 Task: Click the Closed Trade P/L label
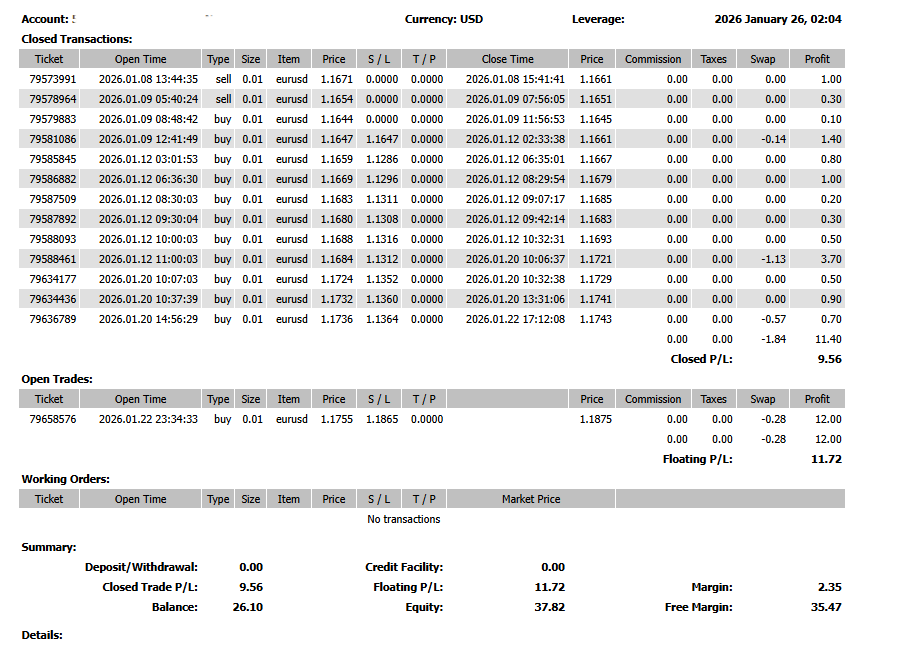[150, 587]
